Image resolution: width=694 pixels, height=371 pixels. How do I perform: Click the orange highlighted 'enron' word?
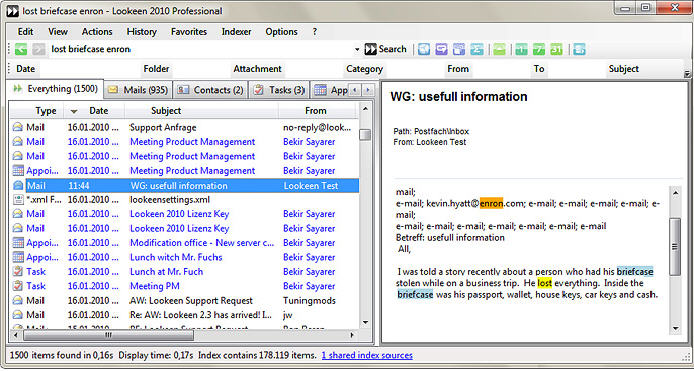tap(491, 204)
